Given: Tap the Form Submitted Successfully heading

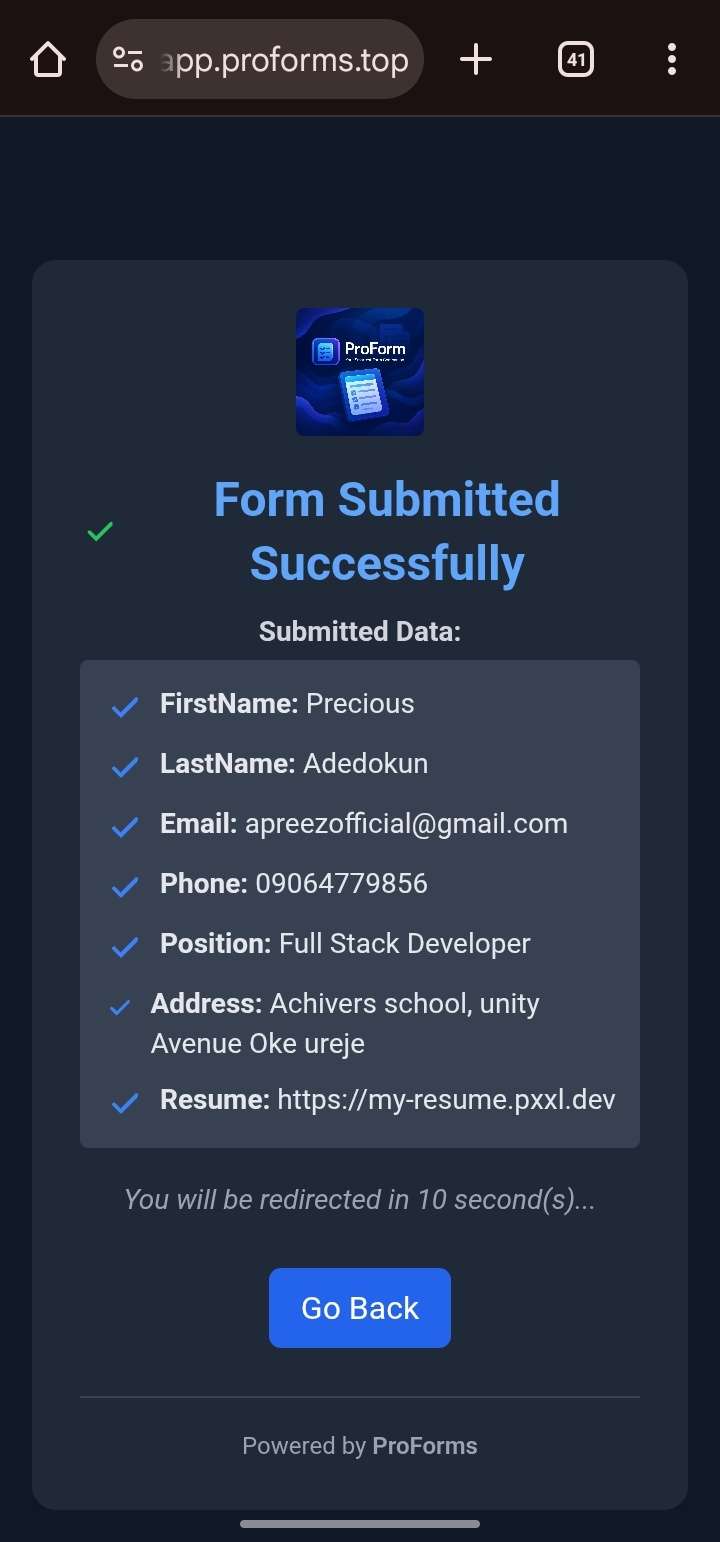Looking at the screenshot, I should (x=387, y=531).
